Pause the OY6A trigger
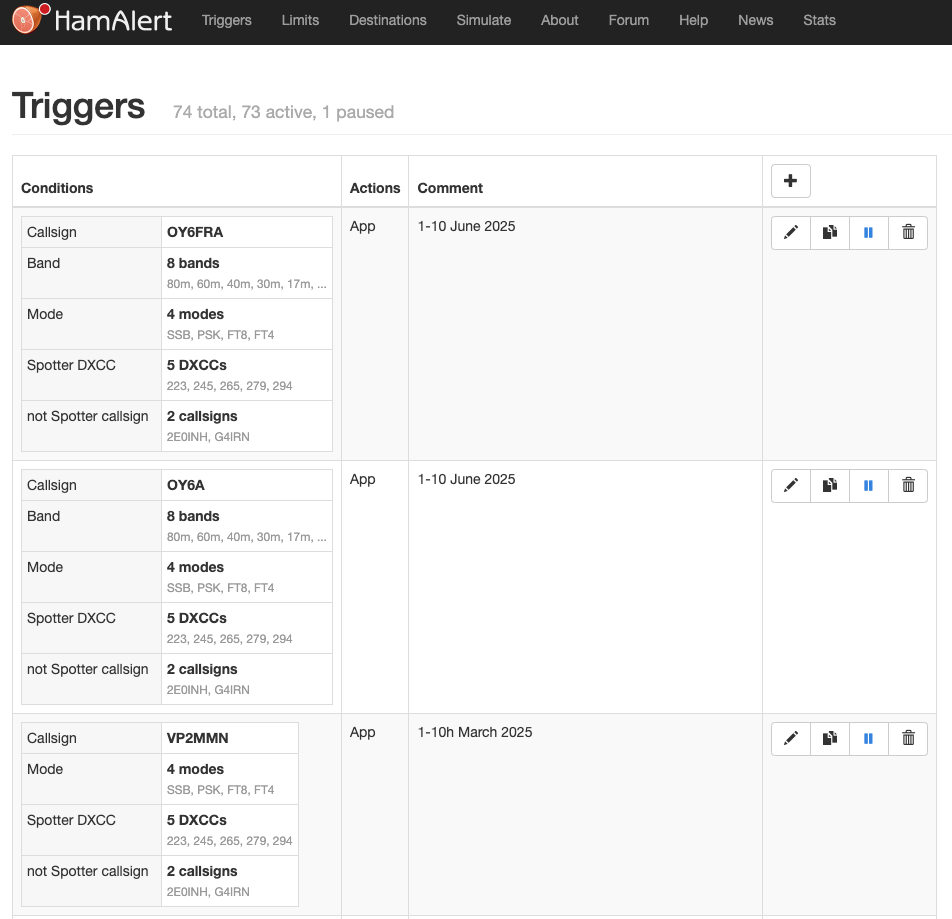 (868, 485)
